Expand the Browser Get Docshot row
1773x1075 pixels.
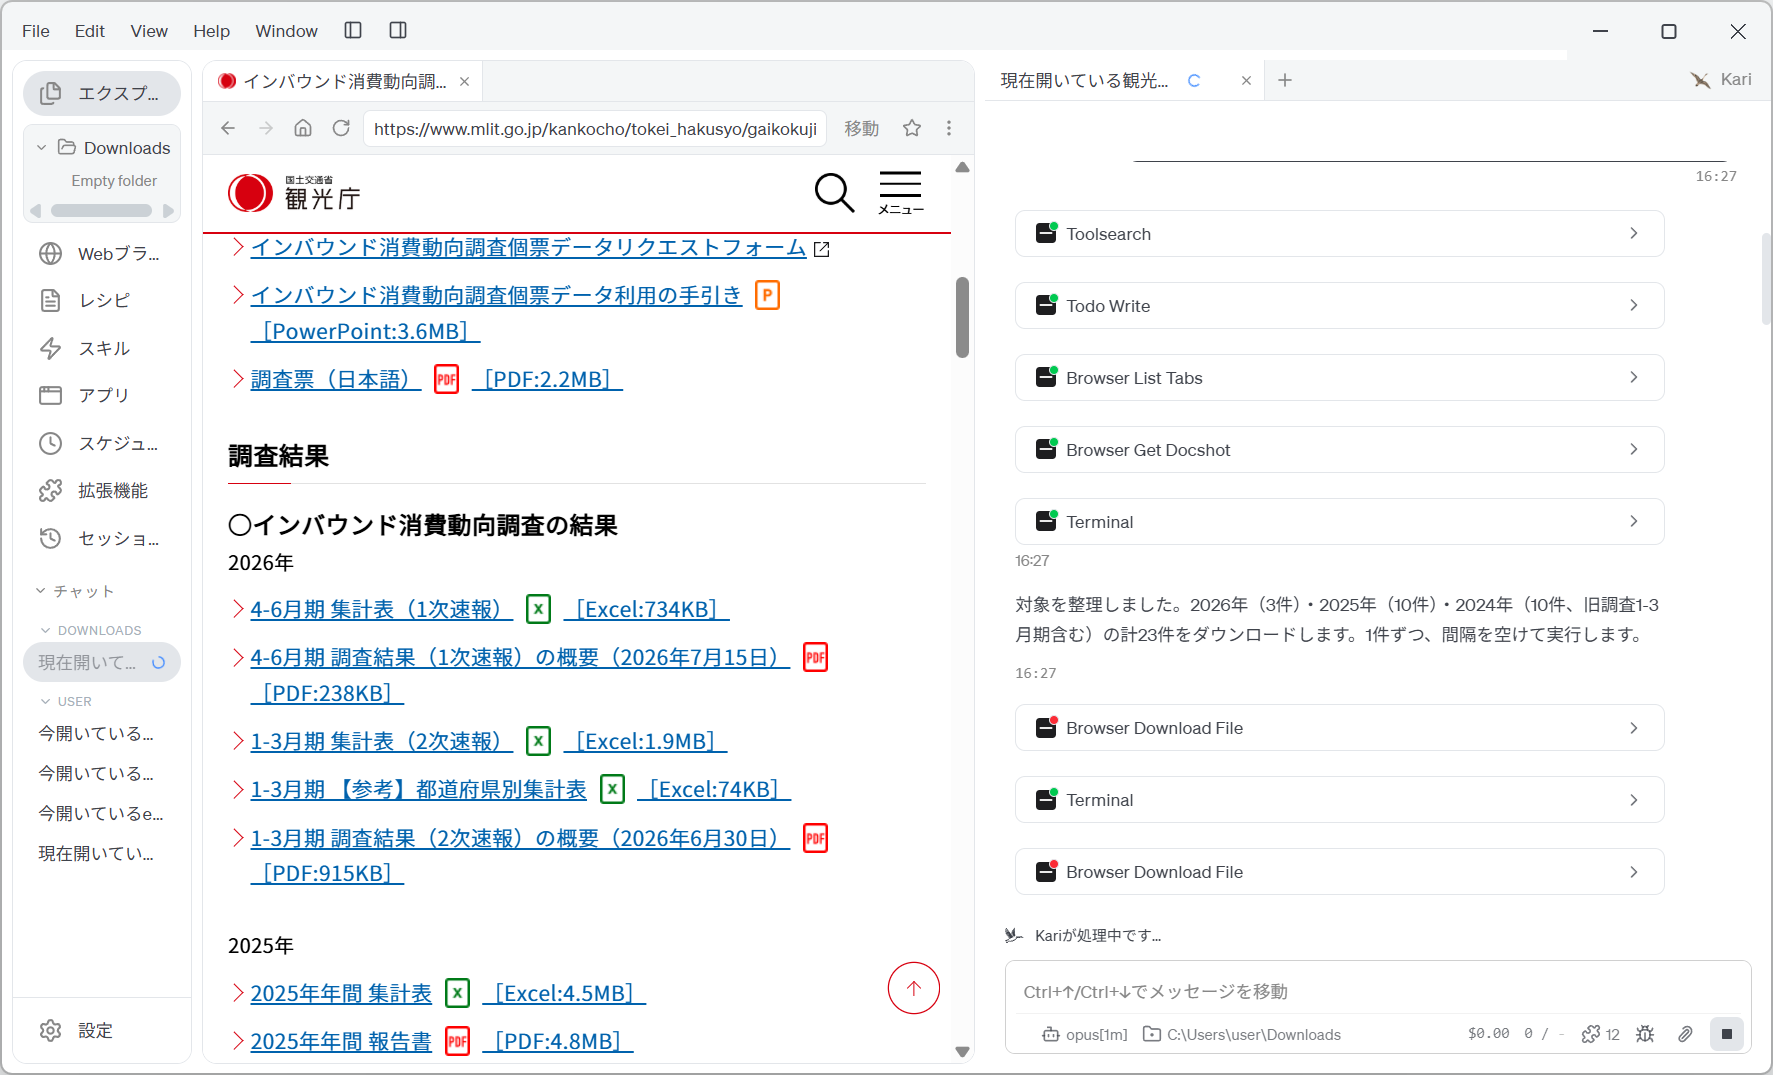click(1339, 450)
